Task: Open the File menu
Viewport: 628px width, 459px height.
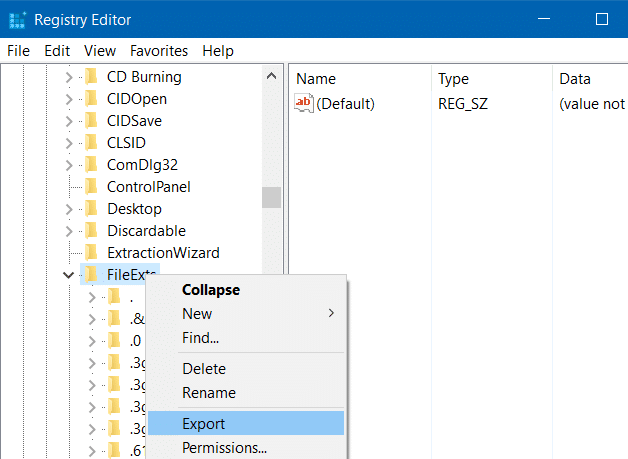Action: (18, 51)
